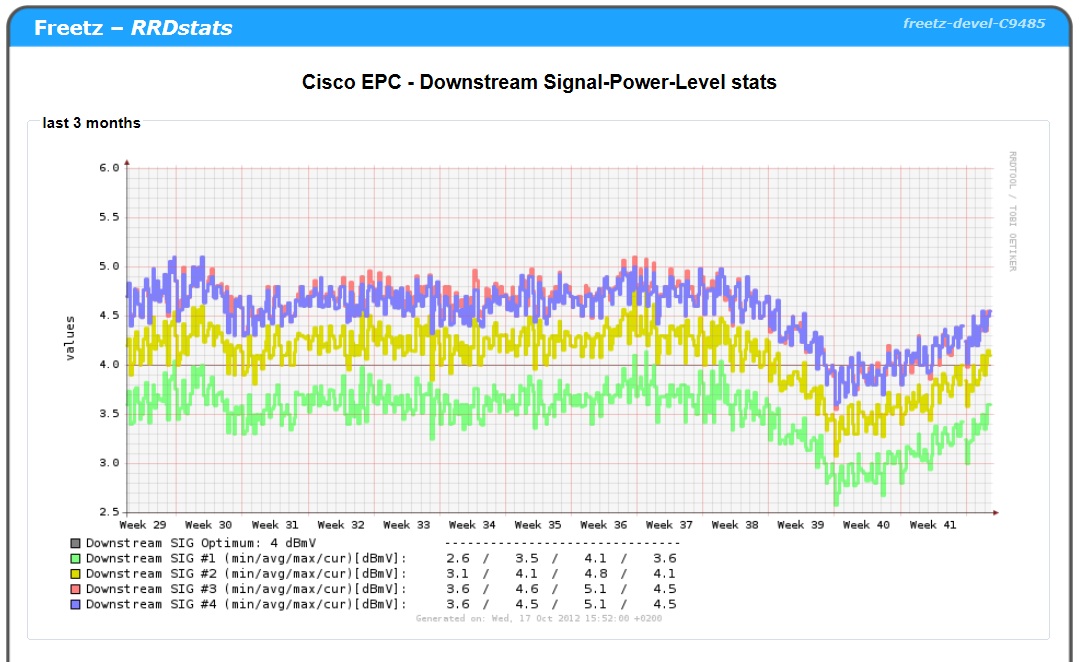Click the 'last 3 months' section label
Screen dimensions: 1080x662
coord(91,123)
